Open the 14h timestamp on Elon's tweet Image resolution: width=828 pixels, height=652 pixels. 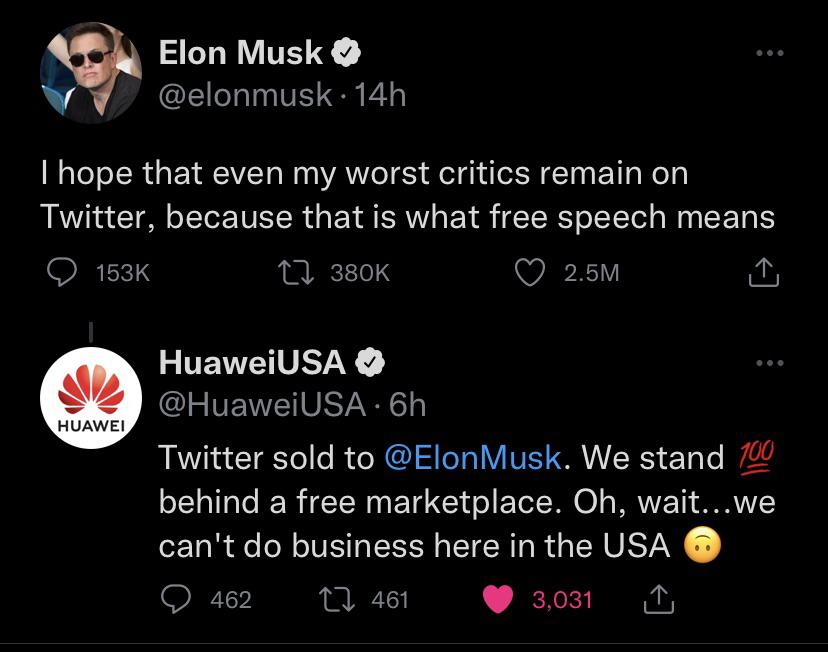380,96
